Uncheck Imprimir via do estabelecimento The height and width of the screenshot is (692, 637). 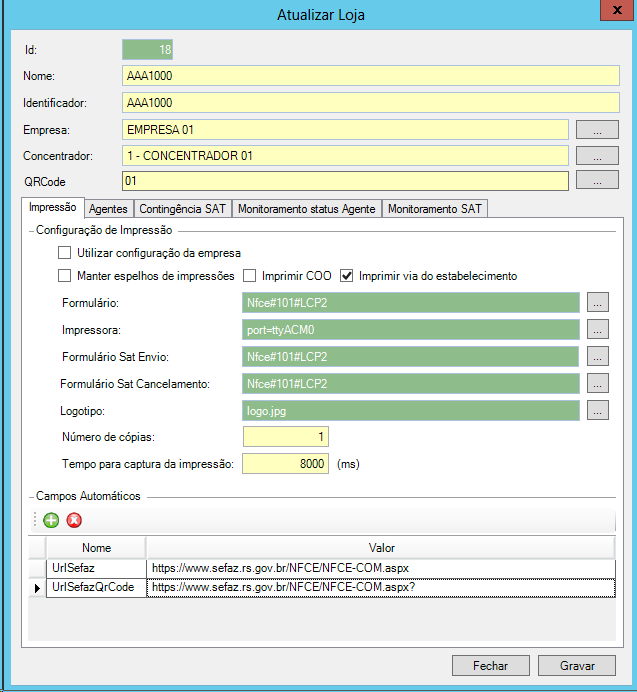pos(348,276)
